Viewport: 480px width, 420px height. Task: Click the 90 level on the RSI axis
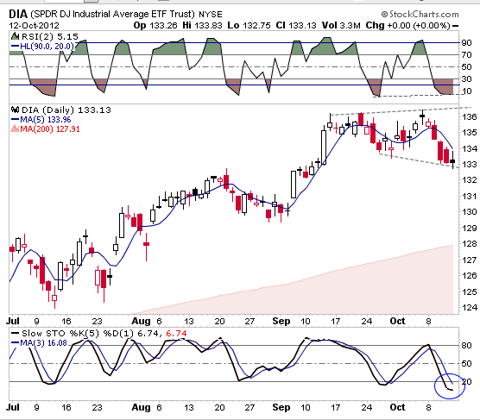(x=466, y=43)
